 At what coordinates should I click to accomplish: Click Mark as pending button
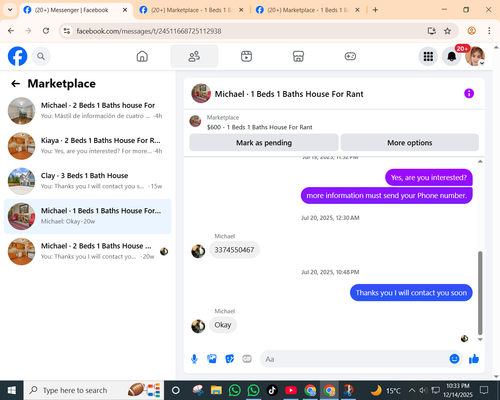[x=264, y=143]
